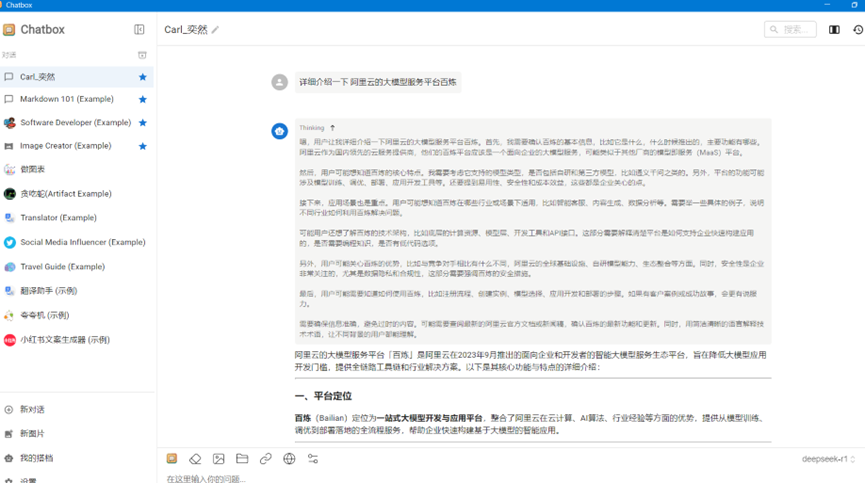Open Social Media Influencer (Example) chat
The height and width of the screenshot is (483, 865).
[x=77, y=242]
